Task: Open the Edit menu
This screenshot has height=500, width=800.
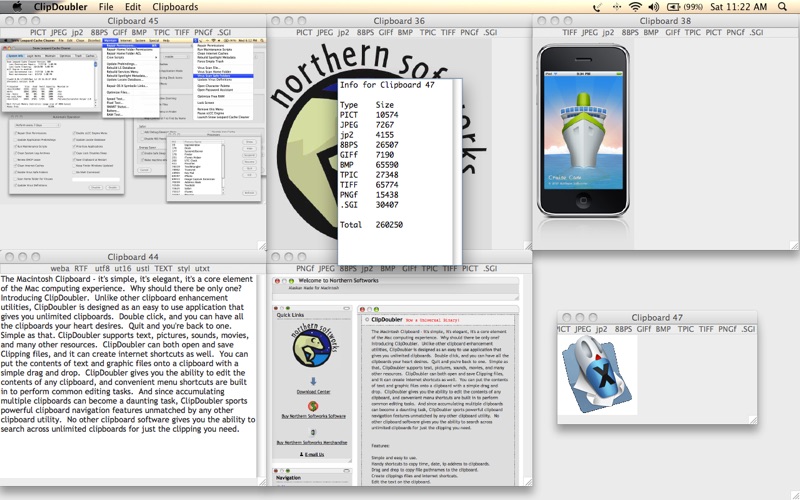Action: [132, 7]
